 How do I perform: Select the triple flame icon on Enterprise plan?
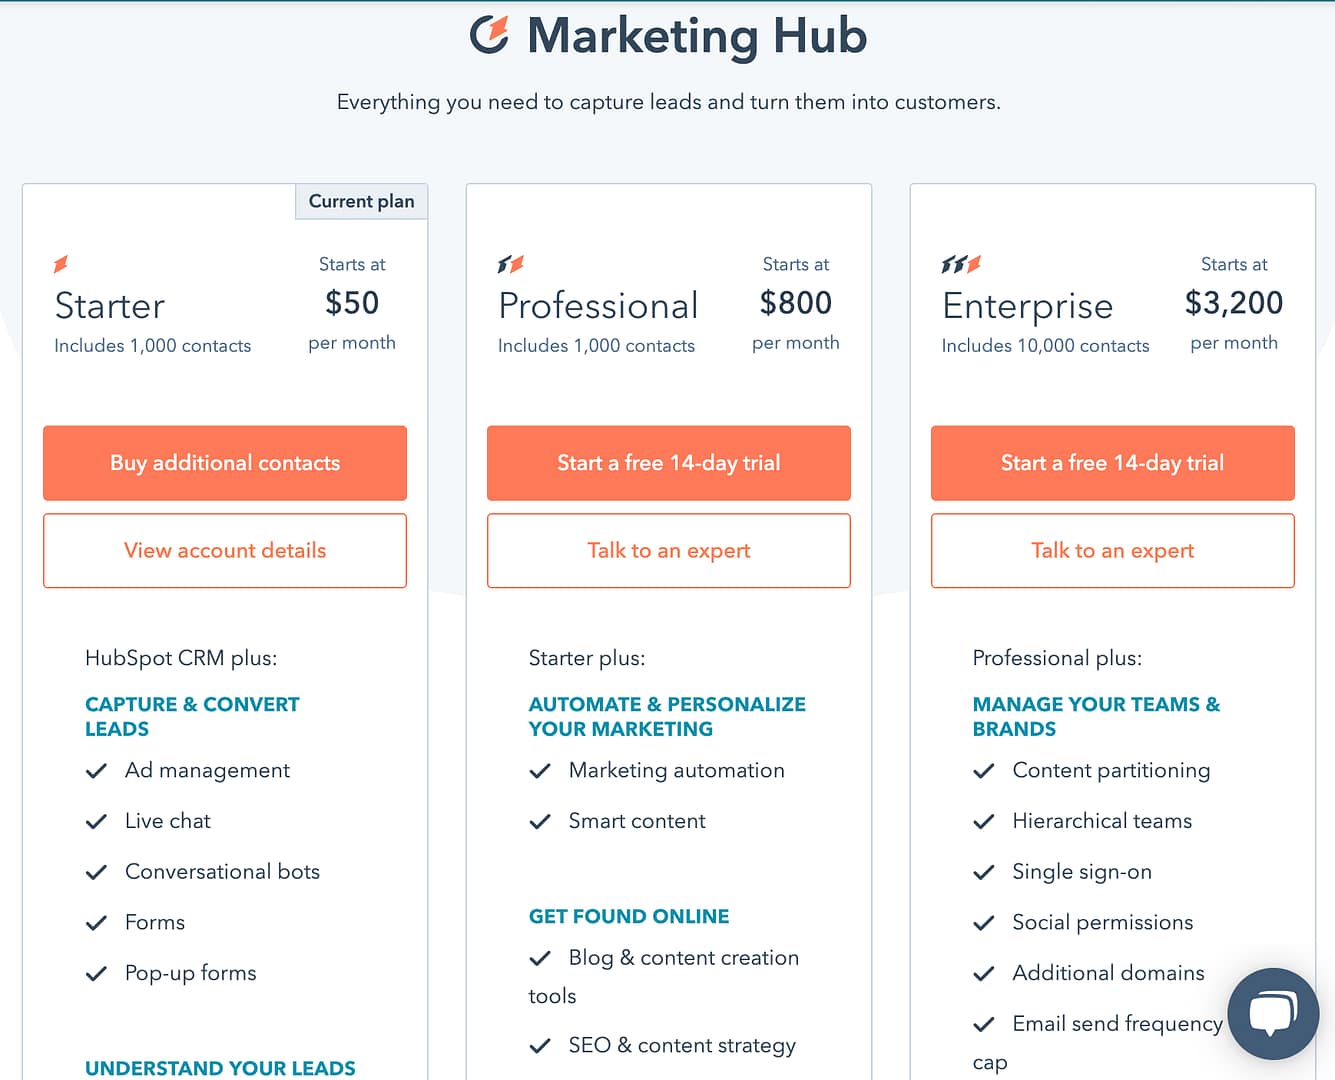tap(959, 264)
